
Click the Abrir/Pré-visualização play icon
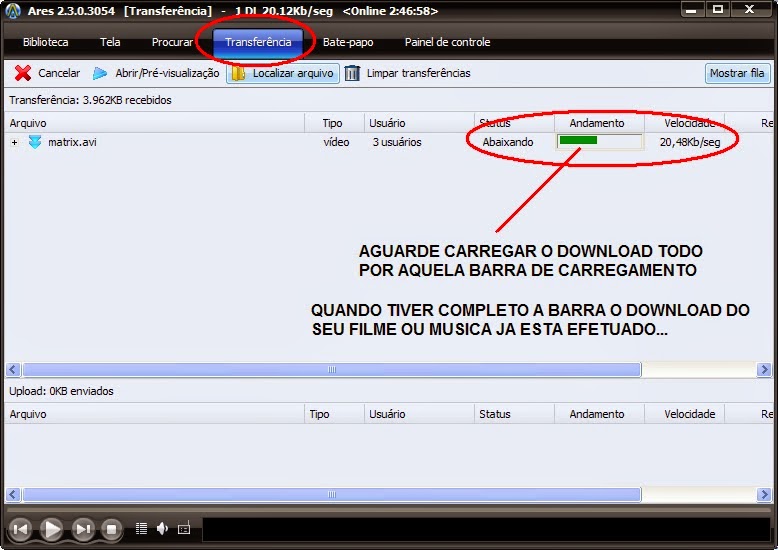tap(100, 73)
